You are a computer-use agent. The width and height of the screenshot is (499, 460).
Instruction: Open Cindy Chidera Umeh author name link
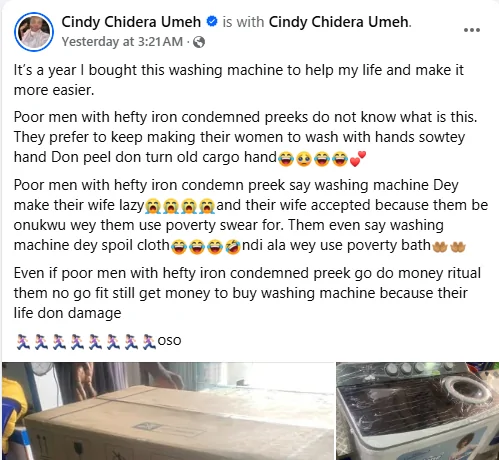[131, 22]
